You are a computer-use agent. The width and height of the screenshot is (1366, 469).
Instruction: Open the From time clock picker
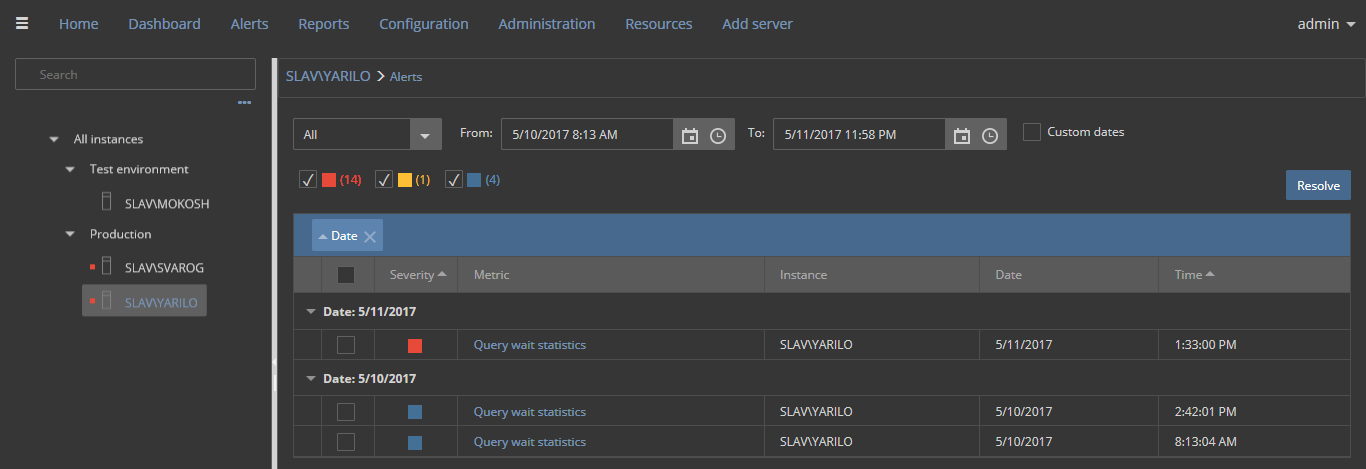tap(718, 135)
